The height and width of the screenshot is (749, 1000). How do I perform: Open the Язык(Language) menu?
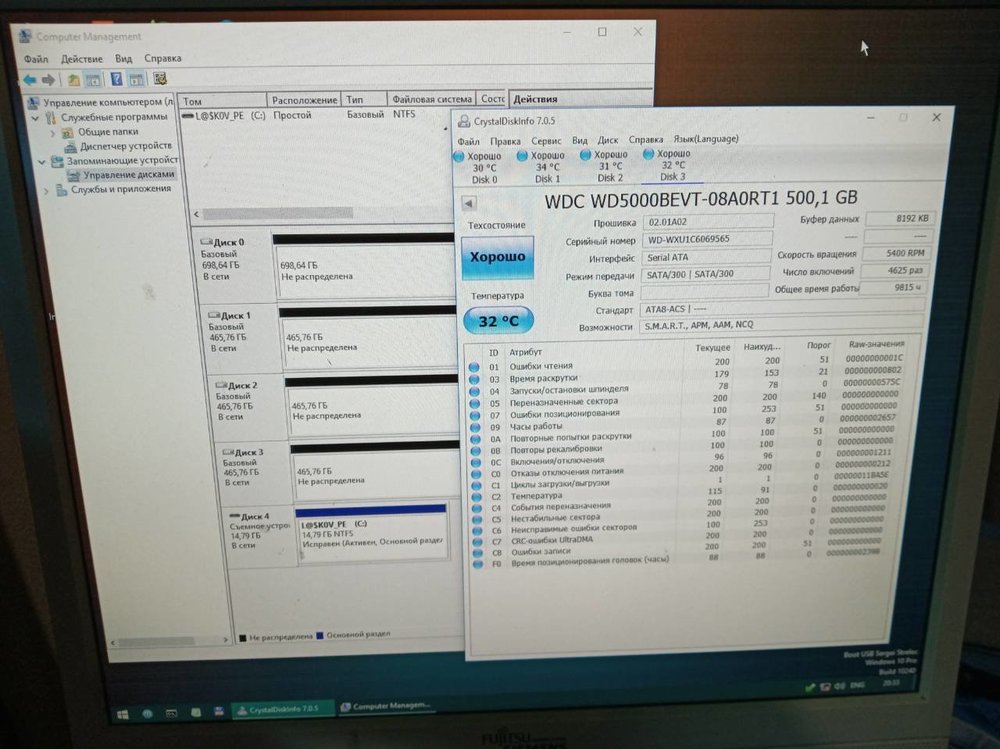(x=706, y=139)
